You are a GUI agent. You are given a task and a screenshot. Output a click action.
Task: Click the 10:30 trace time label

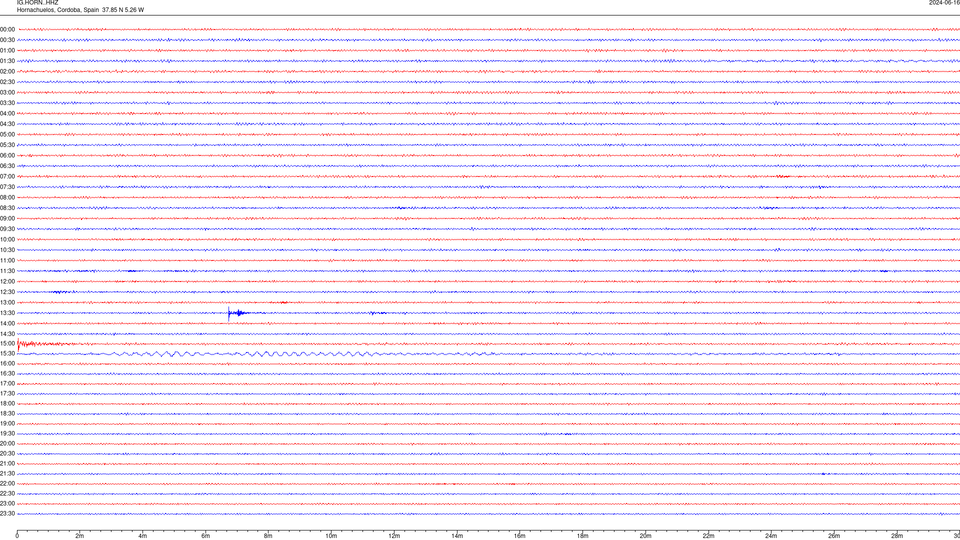click(x=7, y=250)
